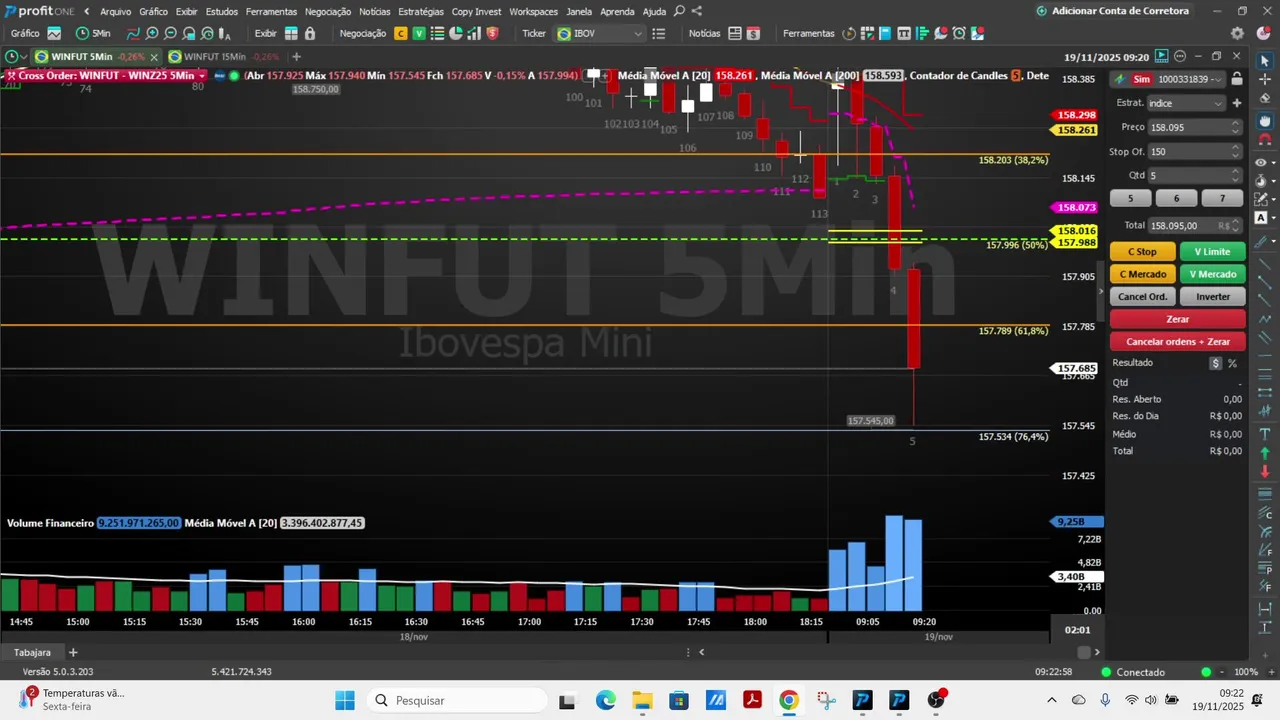The height and width of the screenshot is (720, 1280).
Task: Click the red Zerar button
Action: coord(1178,319)
